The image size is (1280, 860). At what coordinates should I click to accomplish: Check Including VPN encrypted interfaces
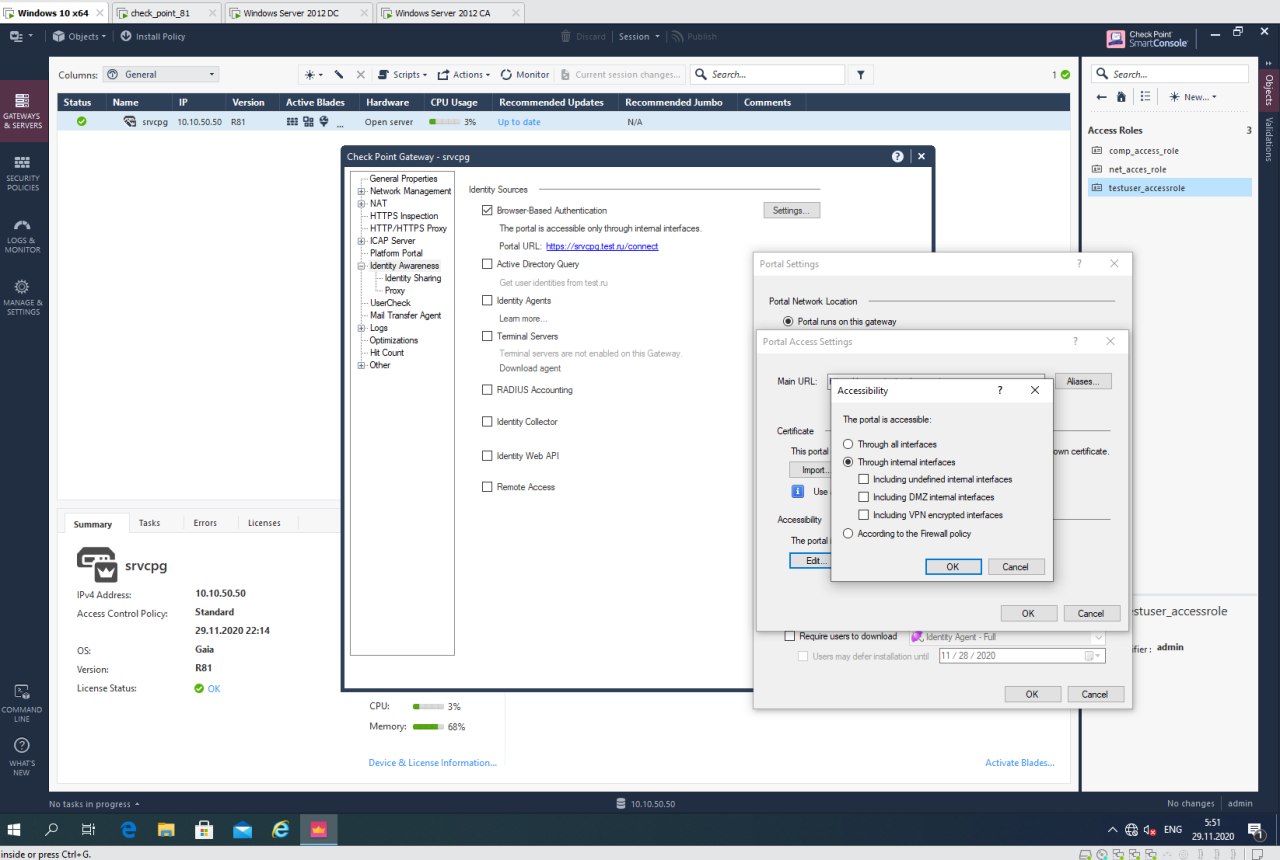864,515
